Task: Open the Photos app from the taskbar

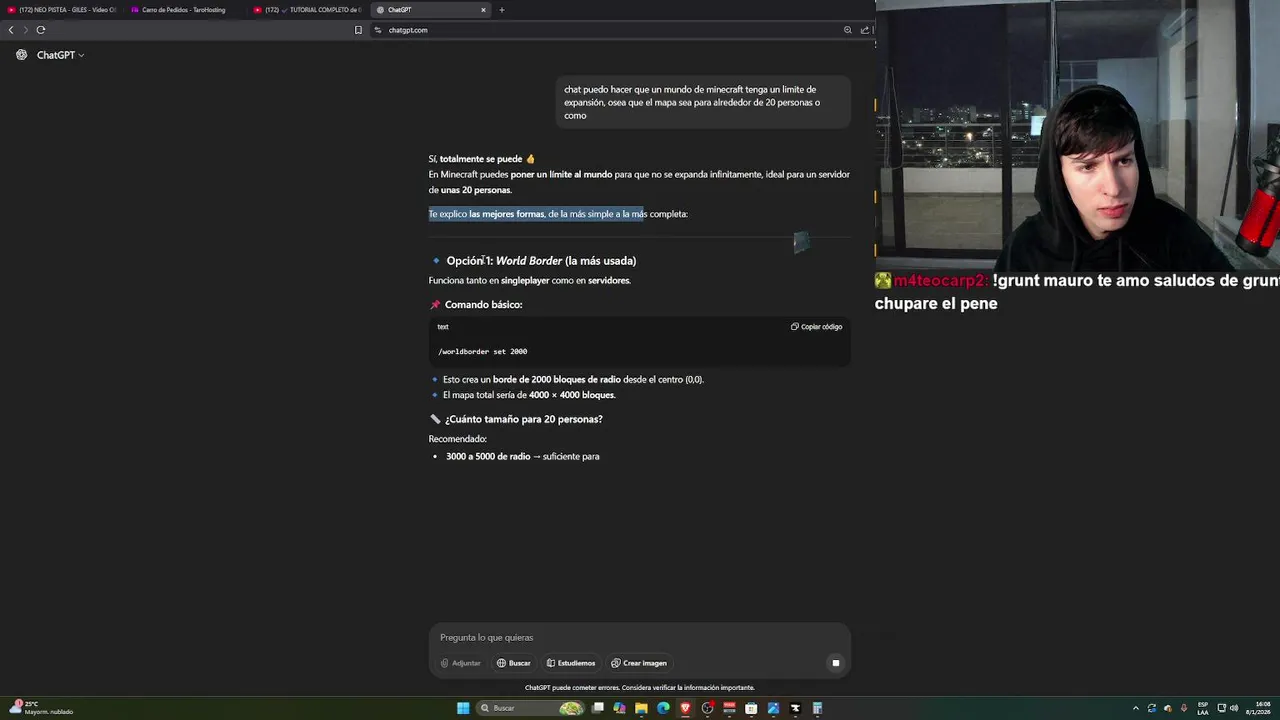Action: click(773, 708)
